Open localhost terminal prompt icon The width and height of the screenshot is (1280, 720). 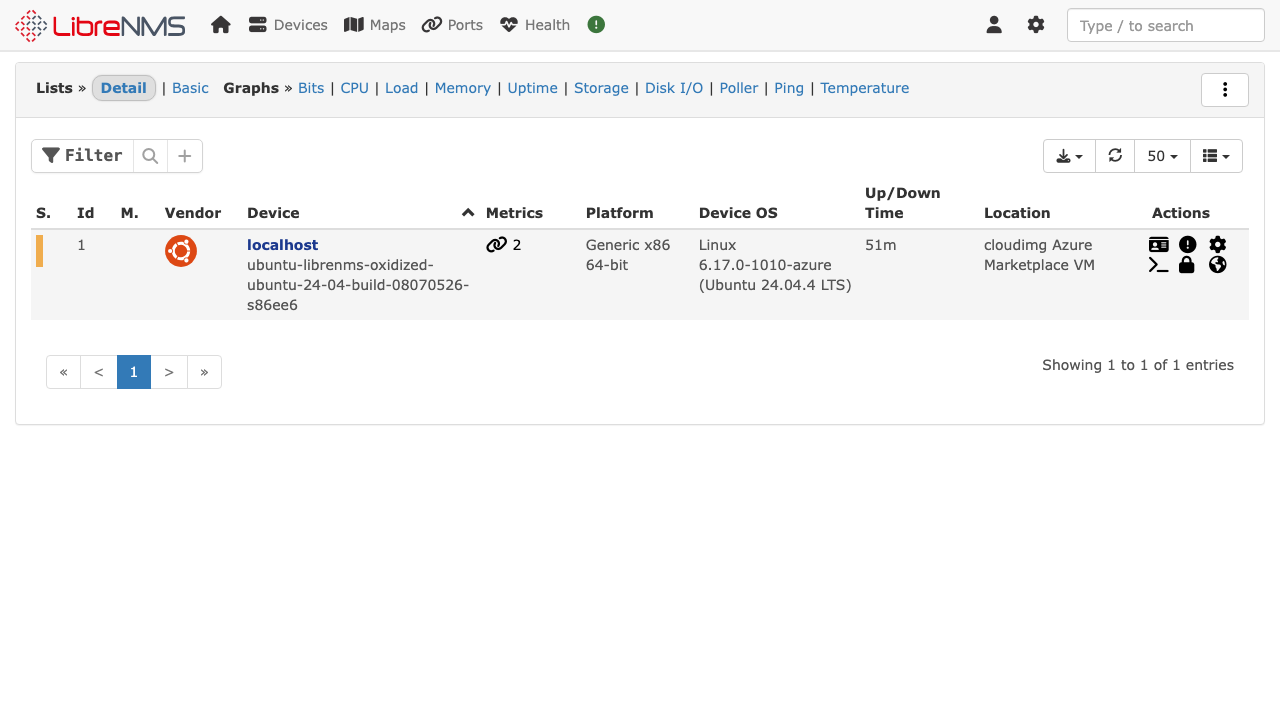coord(1159,265)
